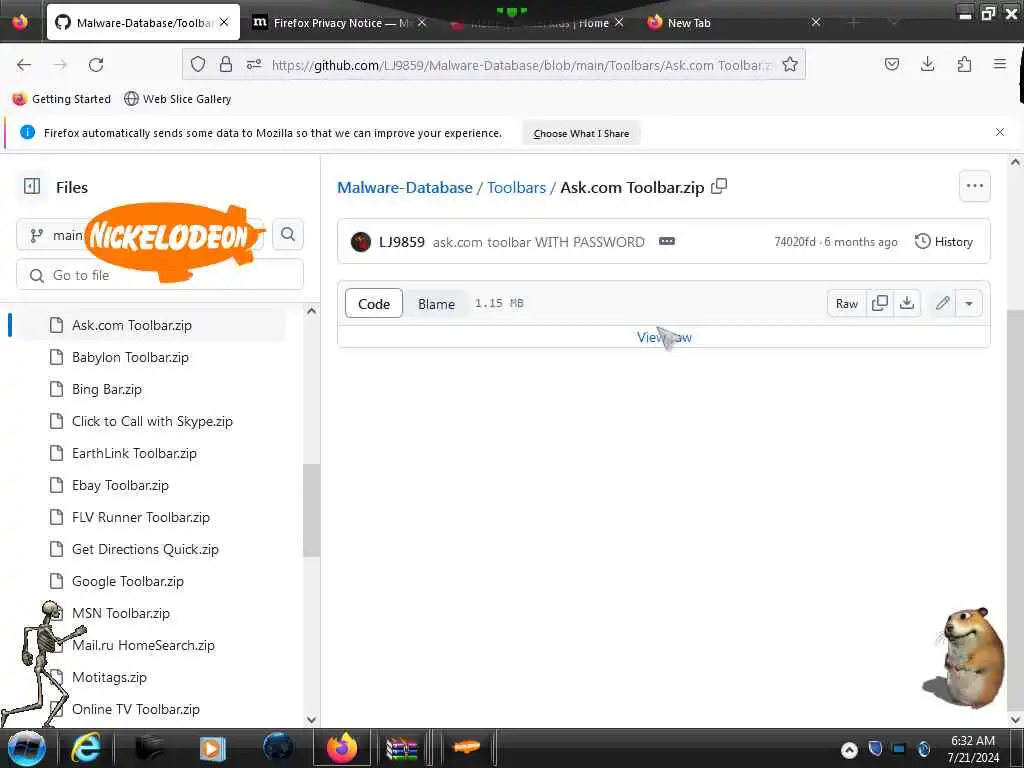Open the LJ9859 author link
The height and width of the screenshot is (768, 1024).
[x=402, y=242]
